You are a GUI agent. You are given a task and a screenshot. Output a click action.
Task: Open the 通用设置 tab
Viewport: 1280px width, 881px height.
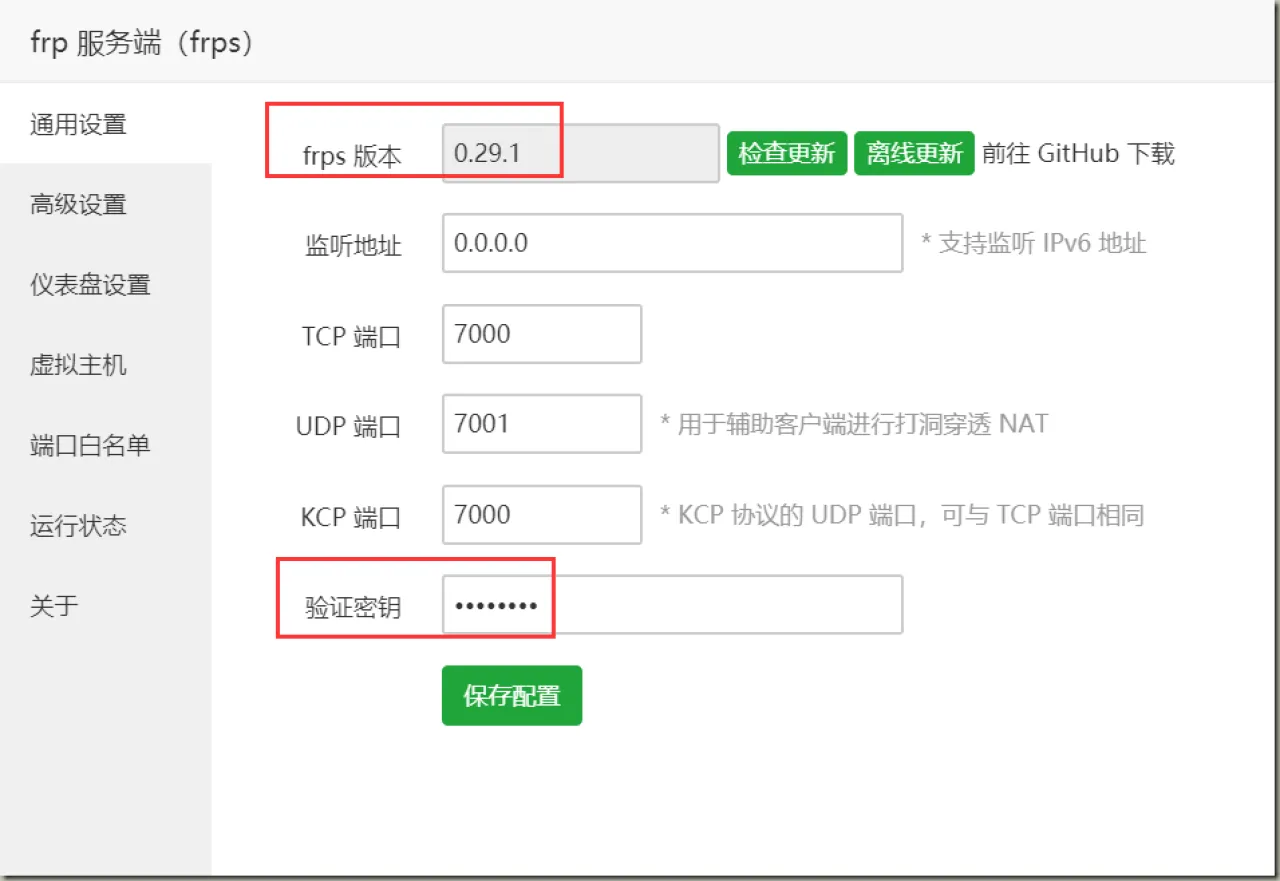[78, 125]
